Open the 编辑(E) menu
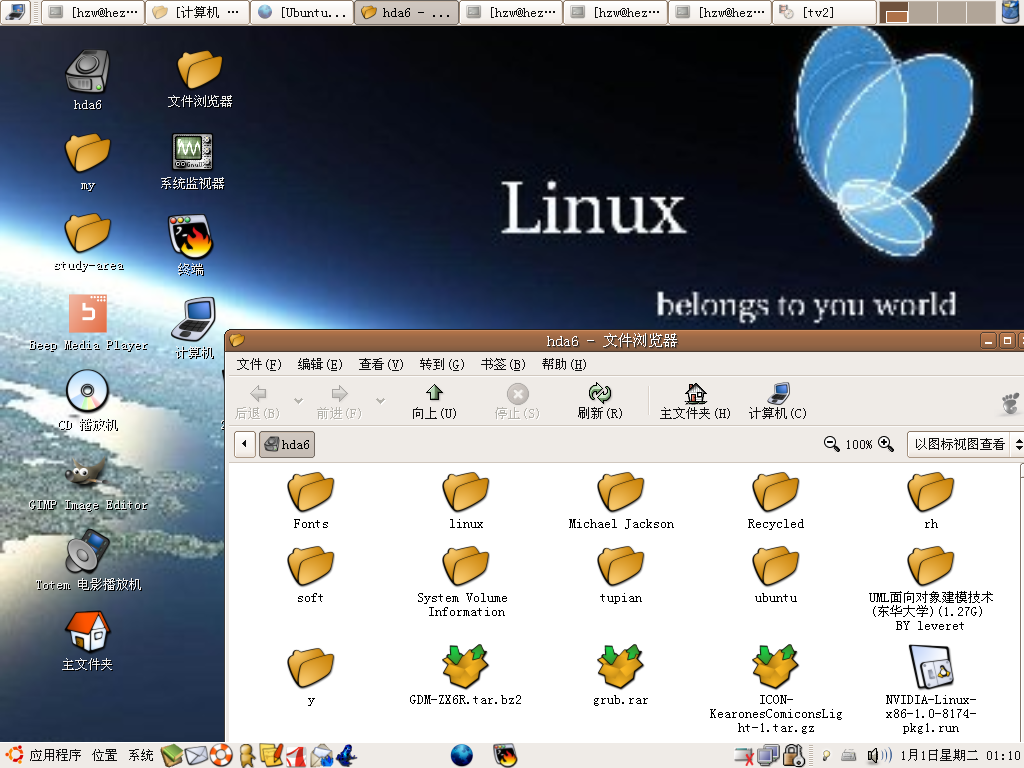This screenshot has height=768, width=1024. point(320,364)
